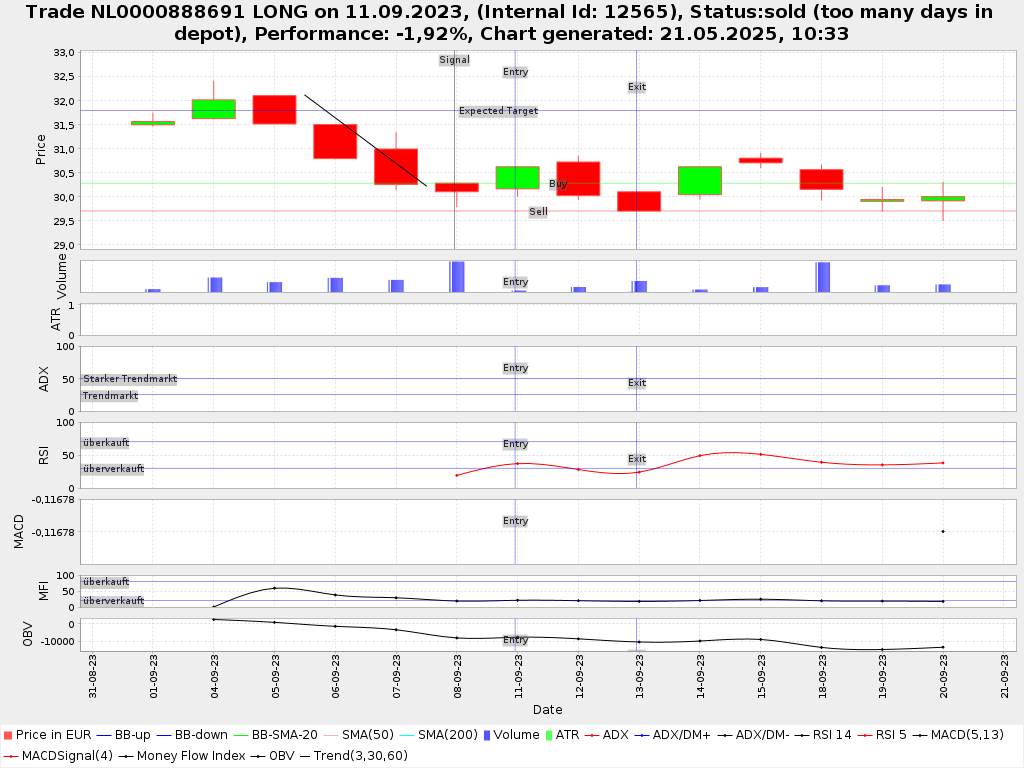Click the MACD data point on 20-09-23
This screenshot has height=768, width=1024.
pos(943,531)
